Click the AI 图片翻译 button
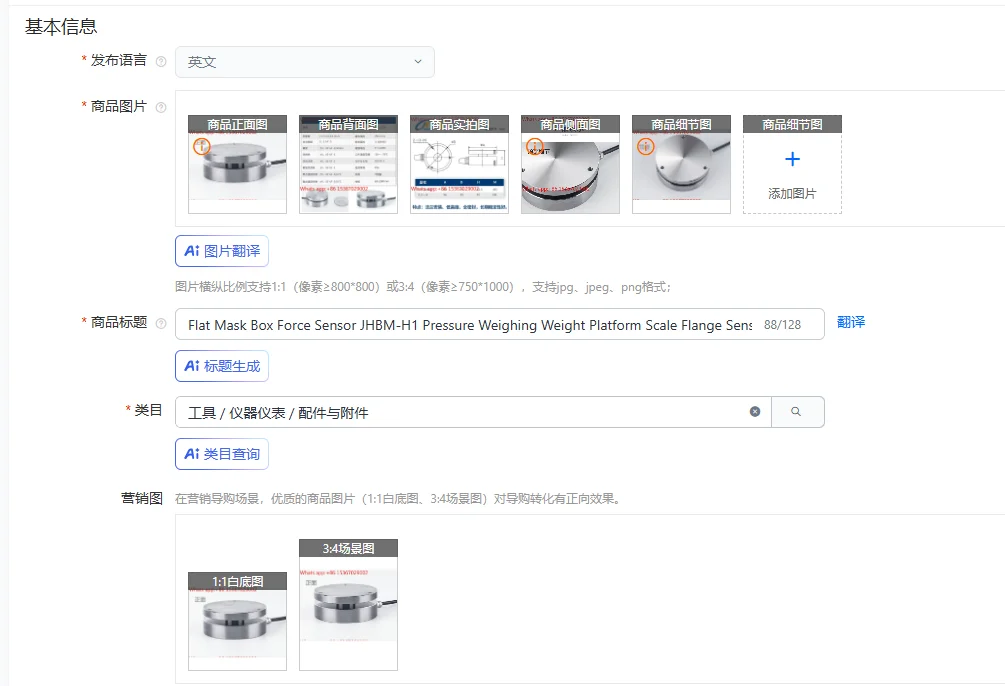This screenshot has height=686, width=1005. [x=222, y=251]
